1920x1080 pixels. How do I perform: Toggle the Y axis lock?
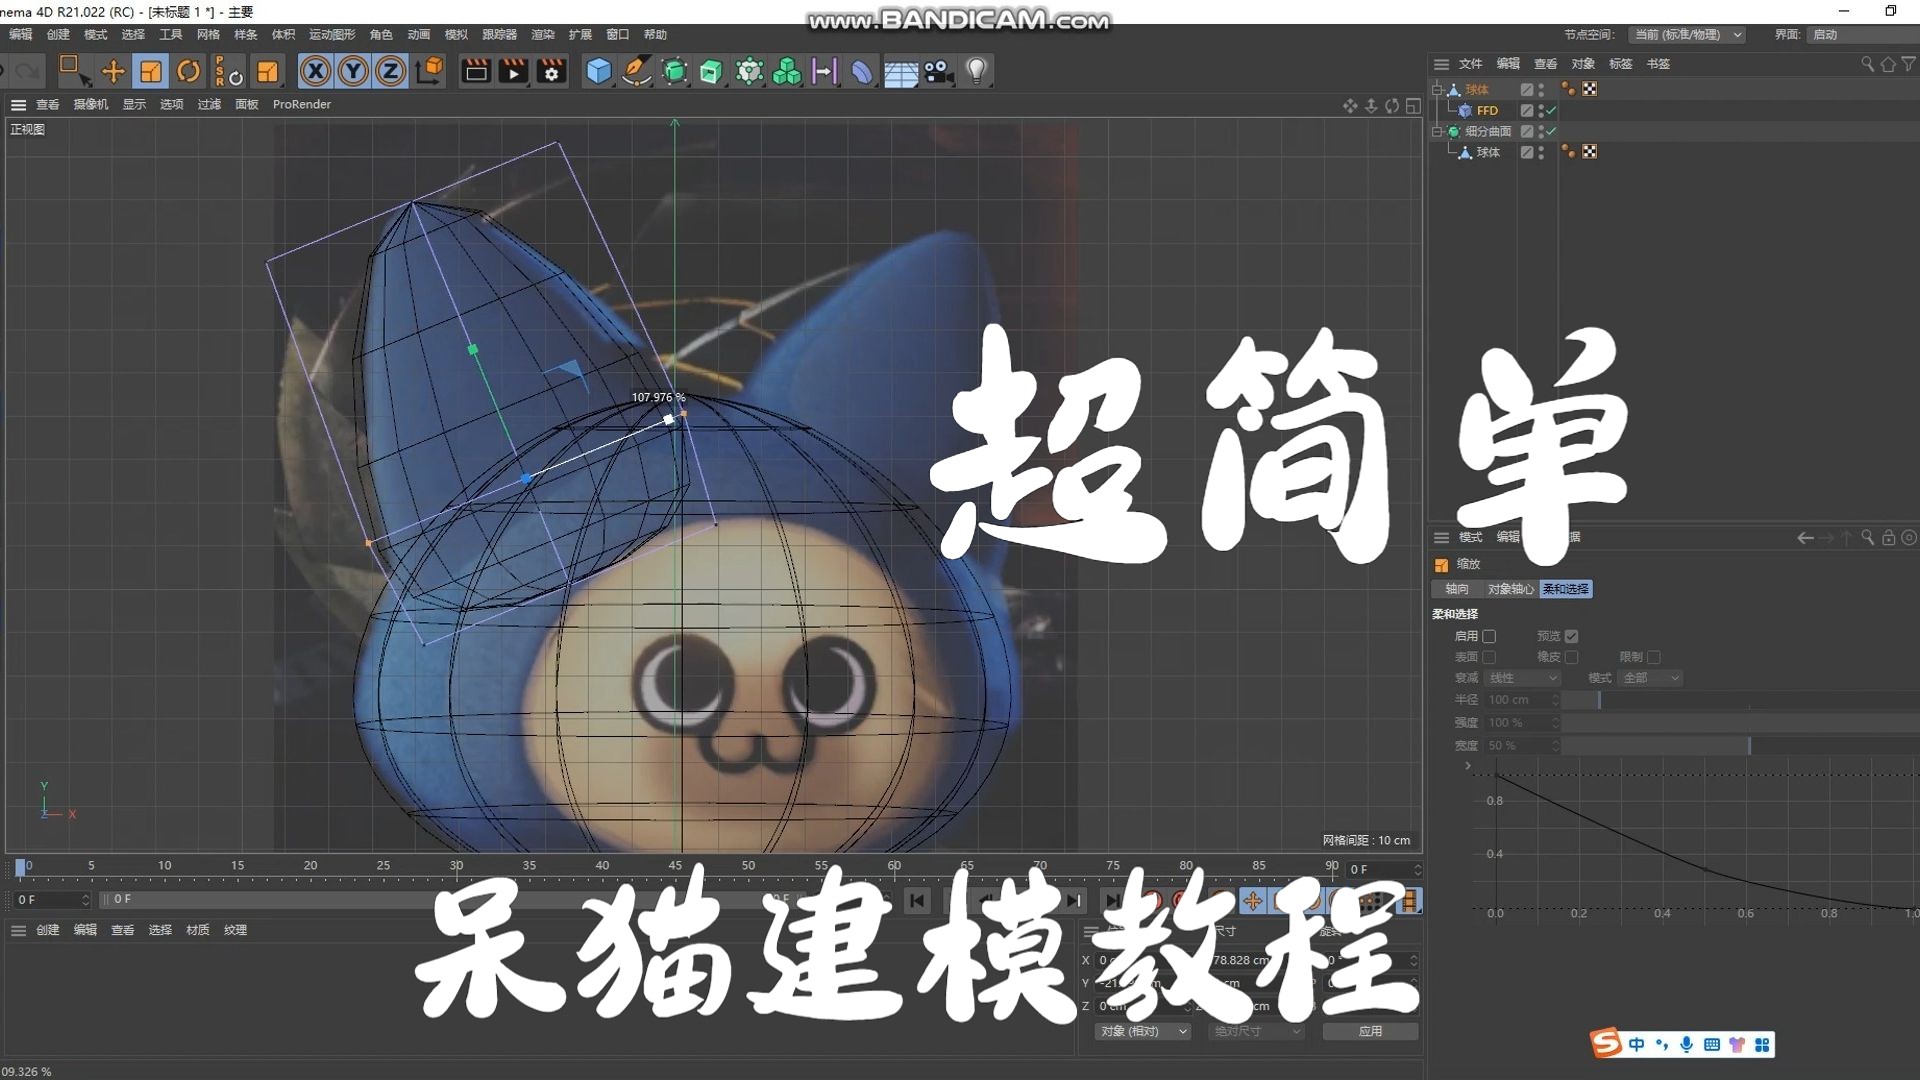tap(352, 71)
